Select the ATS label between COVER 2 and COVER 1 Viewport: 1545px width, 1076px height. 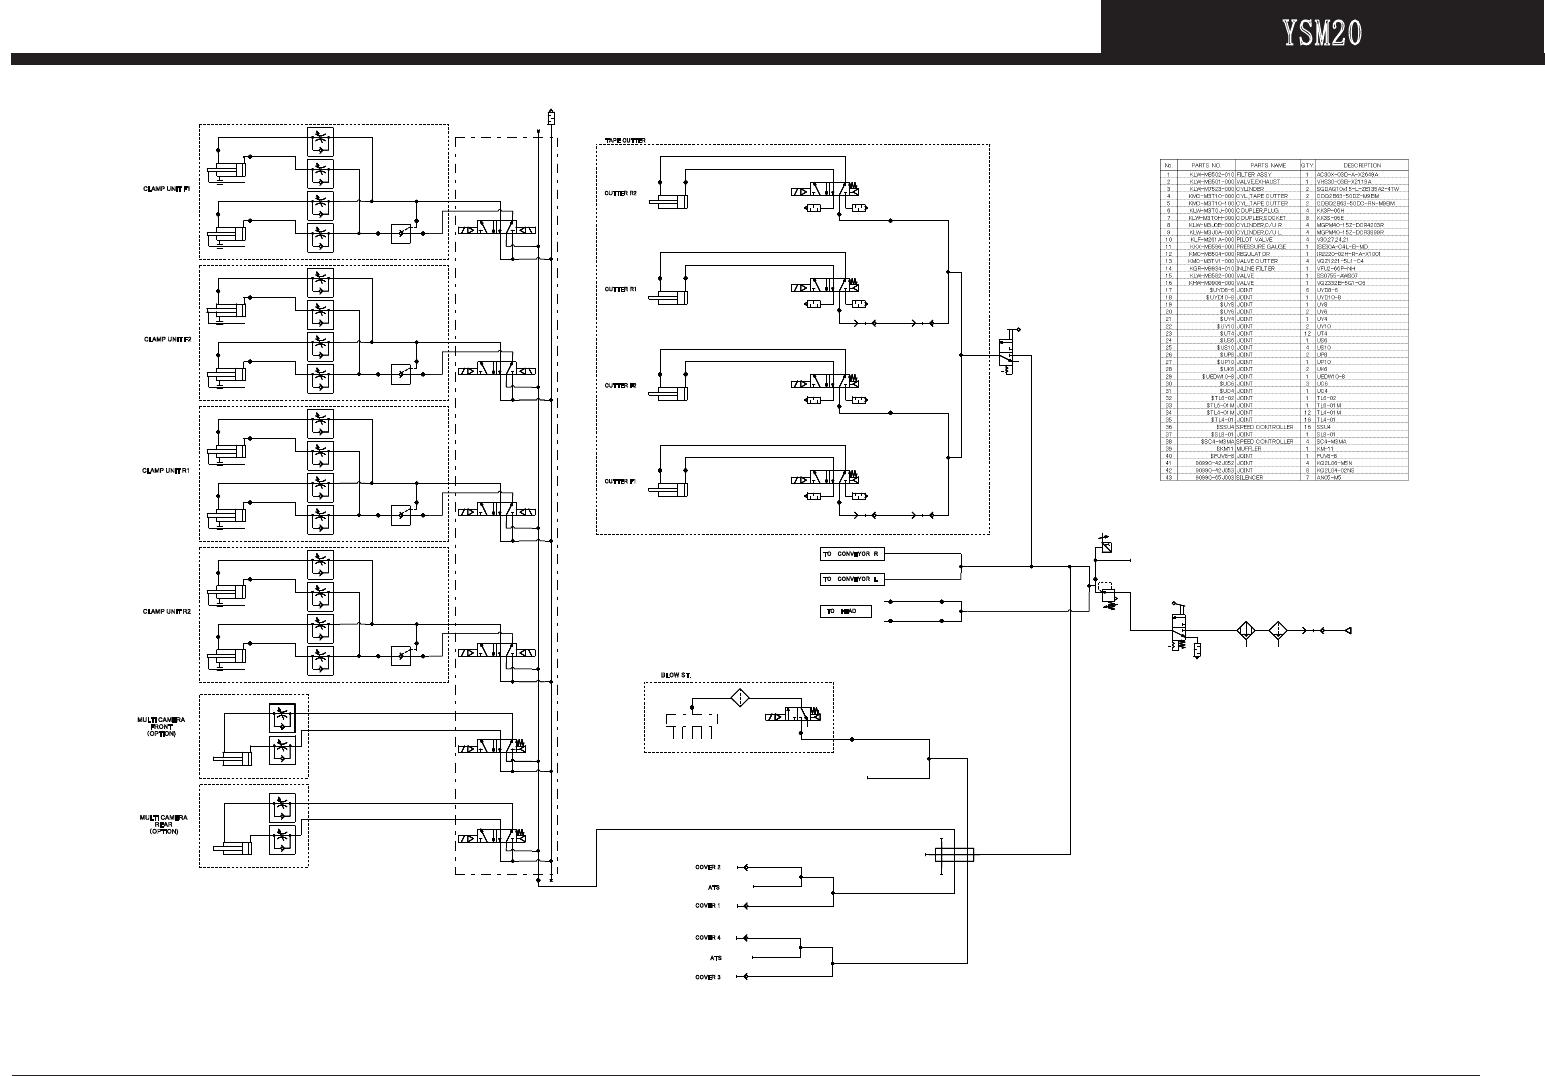[x=713, y=886]
